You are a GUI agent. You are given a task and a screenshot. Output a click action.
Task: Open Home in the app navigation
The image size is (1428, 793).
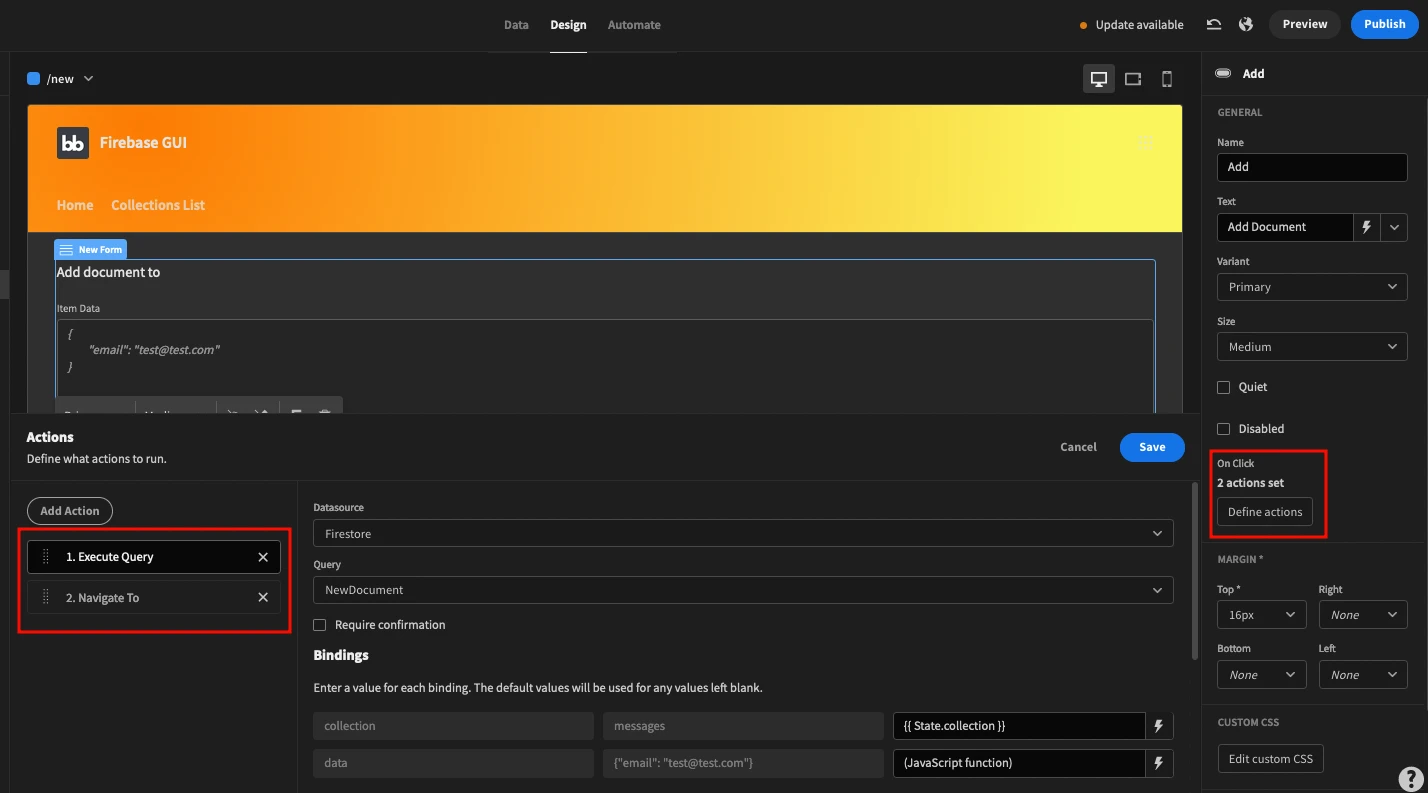(x=75, y=205)
